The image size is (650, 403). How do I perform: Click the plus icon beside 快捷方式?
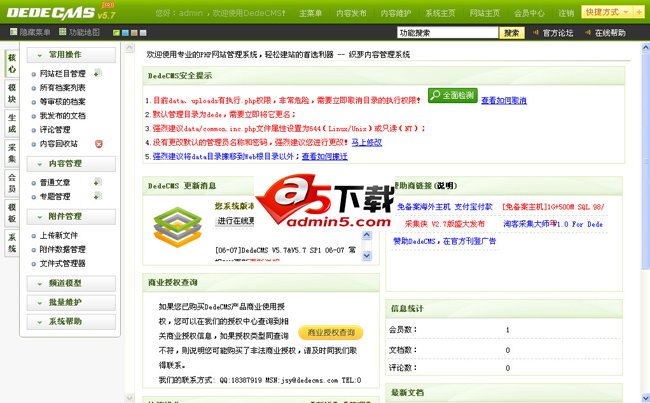point(639,12)
